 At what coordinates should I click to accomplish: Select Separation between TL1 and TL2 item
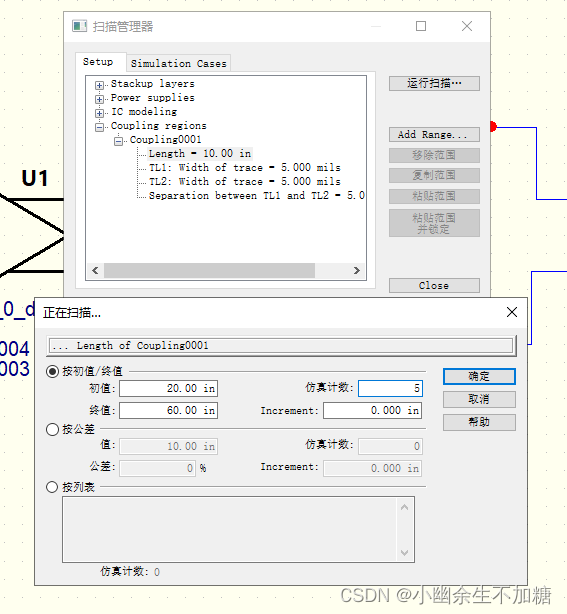256,195
